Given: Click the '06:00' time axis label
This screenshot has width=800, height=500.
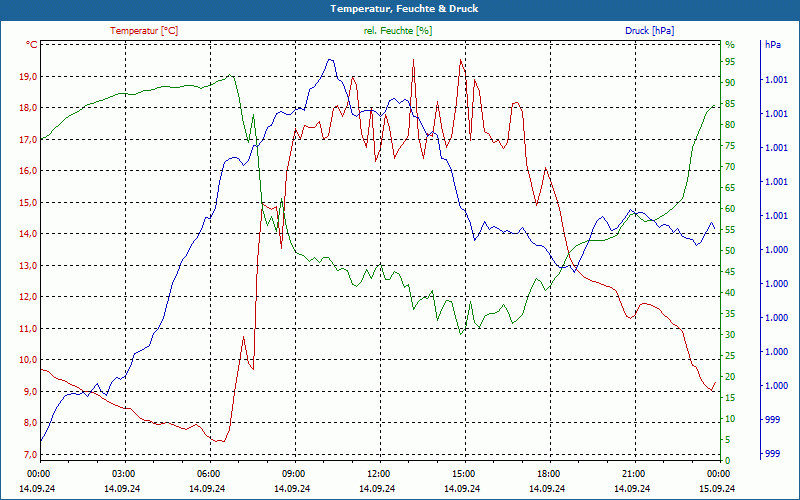Looking at the screenshot, I should click(208, 474).
